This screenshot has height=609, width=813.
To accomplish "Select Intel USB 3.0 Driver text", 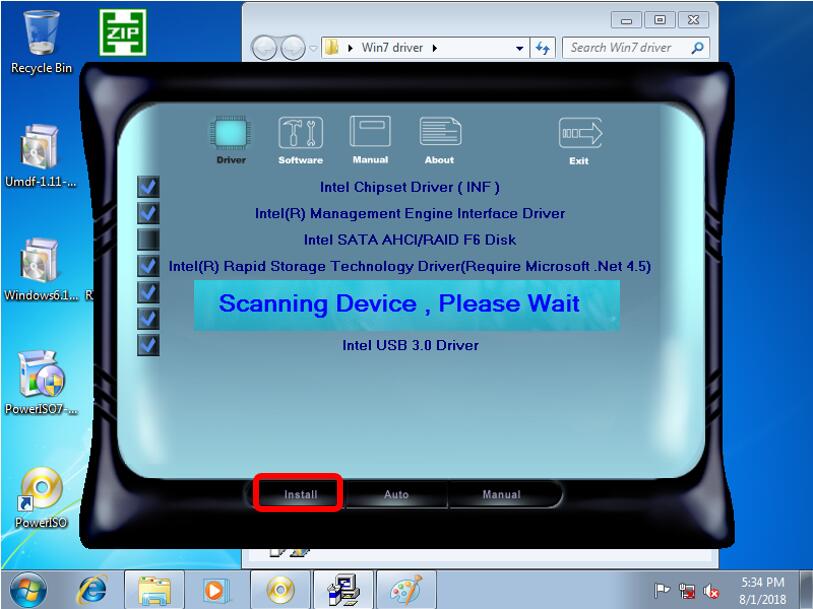I will click(x=410, y=345).
